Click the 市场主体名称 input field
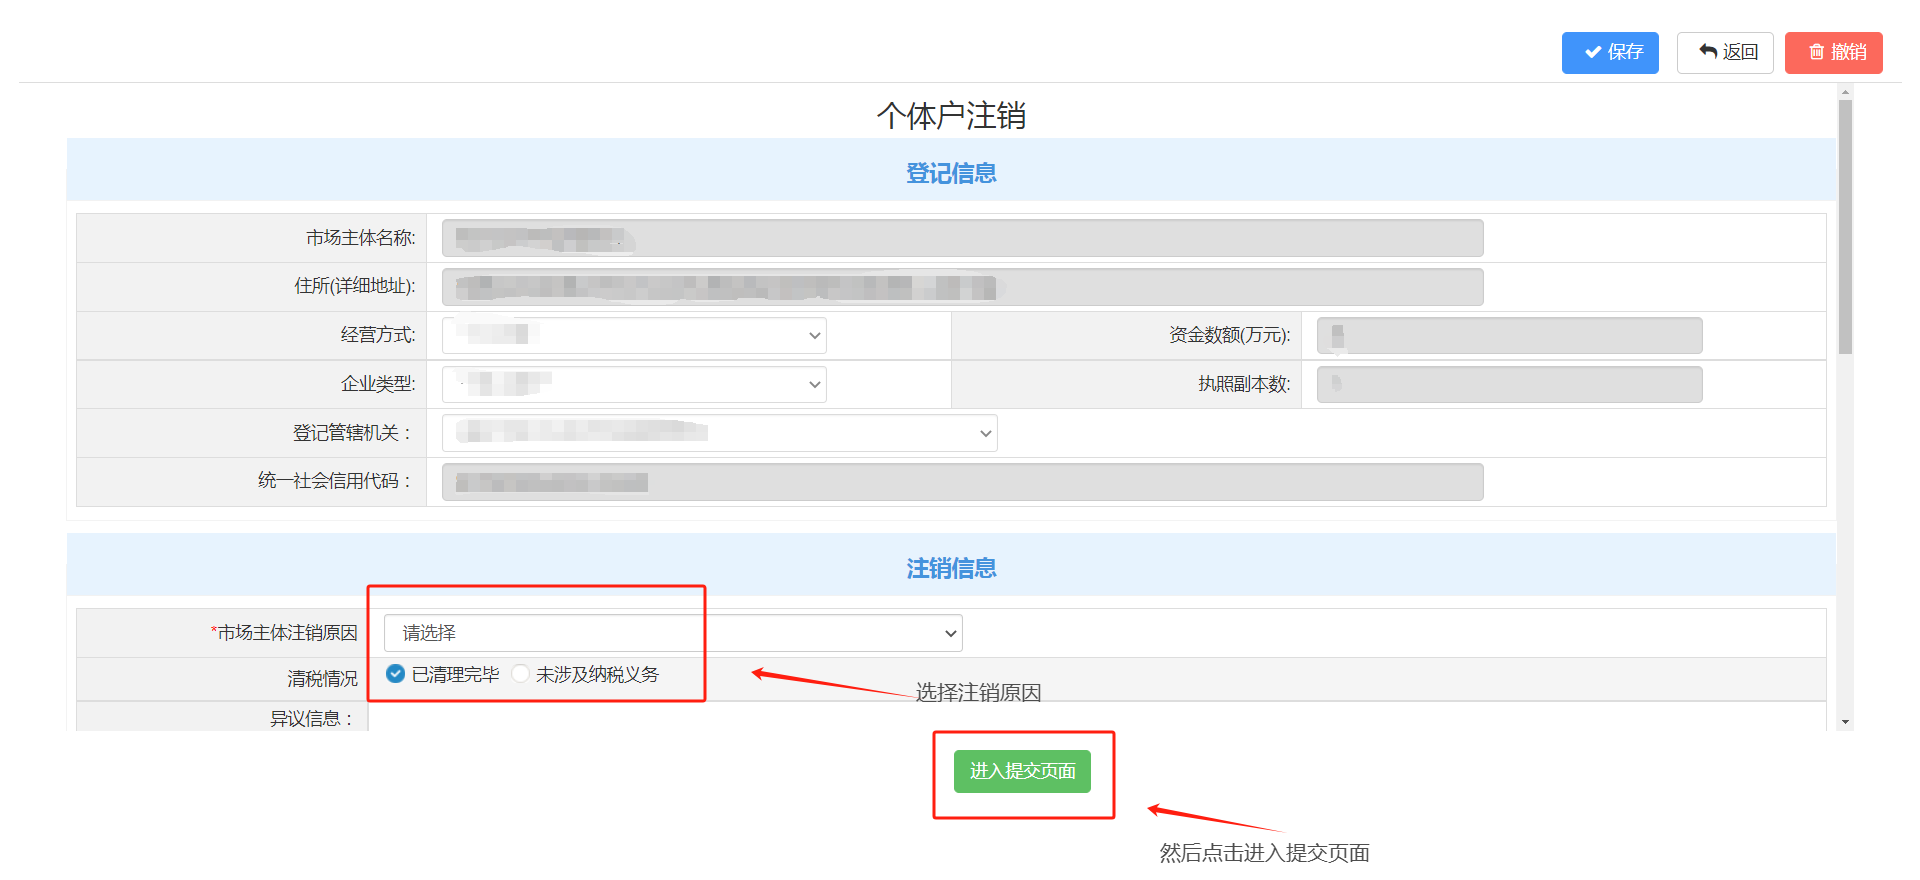The height and width of the screenshot is (880, 1920). [x=962, y=238]
